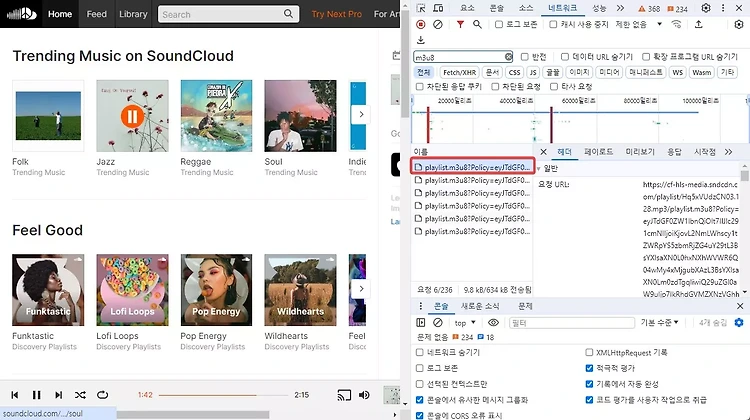
Task: Enable 네트워크 숨기기 in console settings
Action: (x=419, y=352)
